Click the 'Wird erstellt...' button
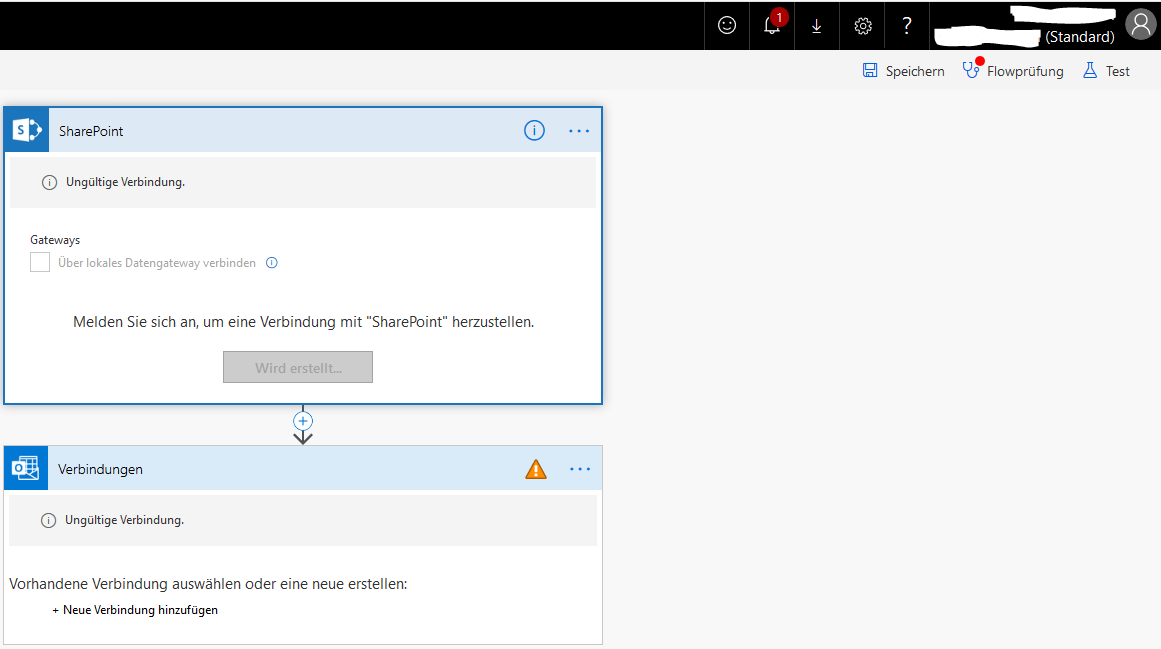This screenshot has height=649, width=1161. click(x=298, y=367)
